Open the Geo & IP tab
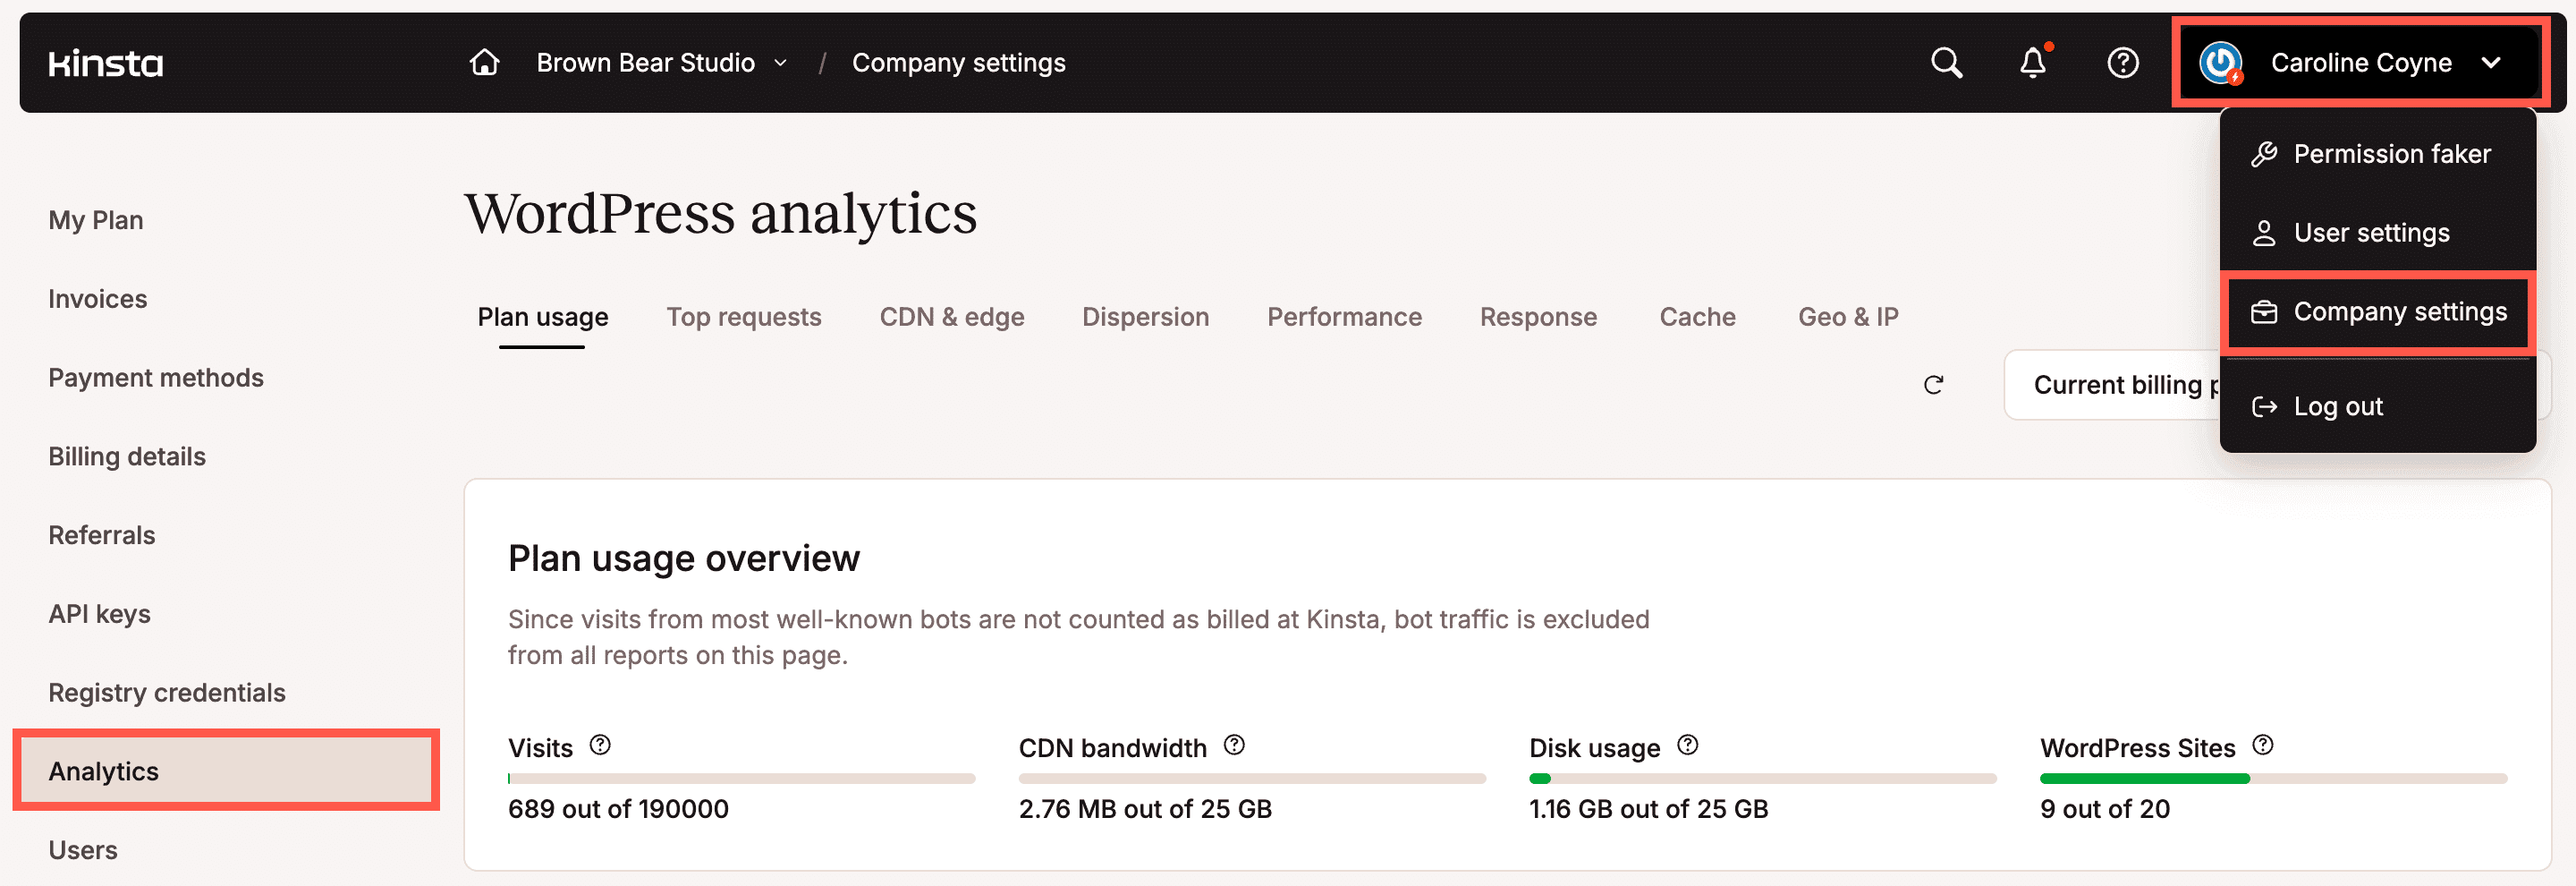This screenshot has width=2576, height=886. [x=1848, y=316]
